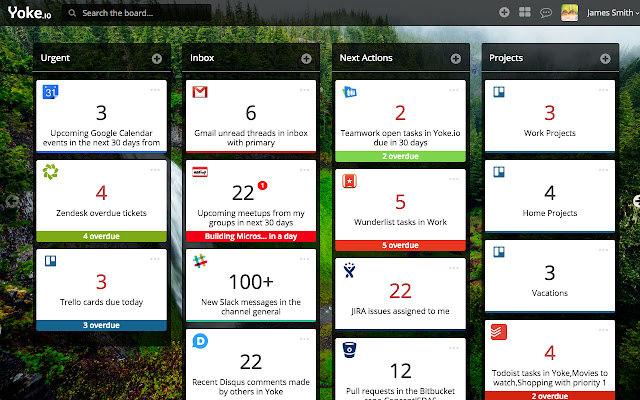Click the Google Calendar icon
The image size is (640, 400).
51,92
